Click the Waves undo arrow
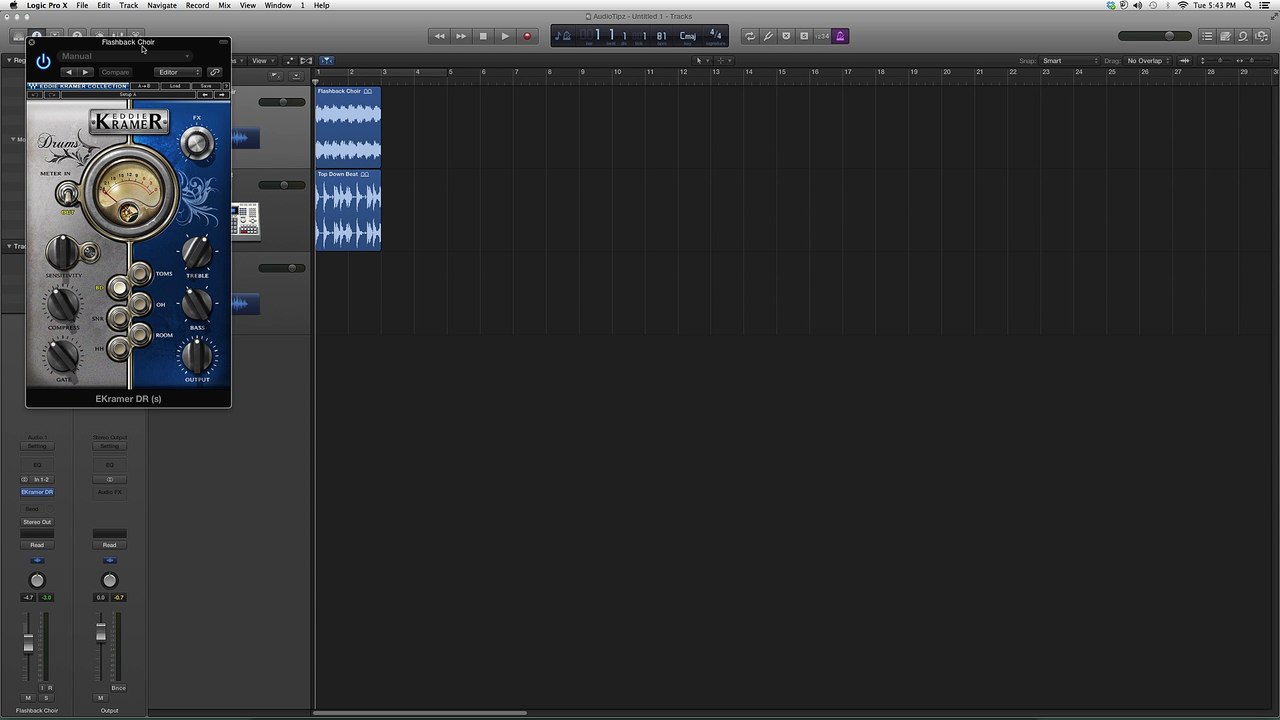Image resolution: width=1280 pixels, height=720 pixels. tap(33, 95)
